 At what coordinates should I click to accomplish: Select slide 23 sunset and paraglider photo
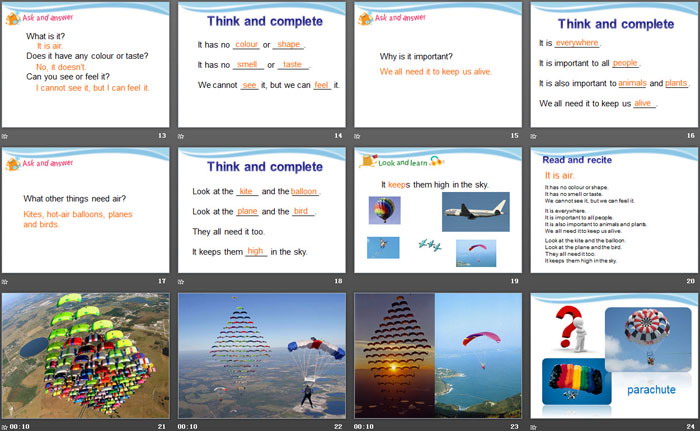coord(438,356)
